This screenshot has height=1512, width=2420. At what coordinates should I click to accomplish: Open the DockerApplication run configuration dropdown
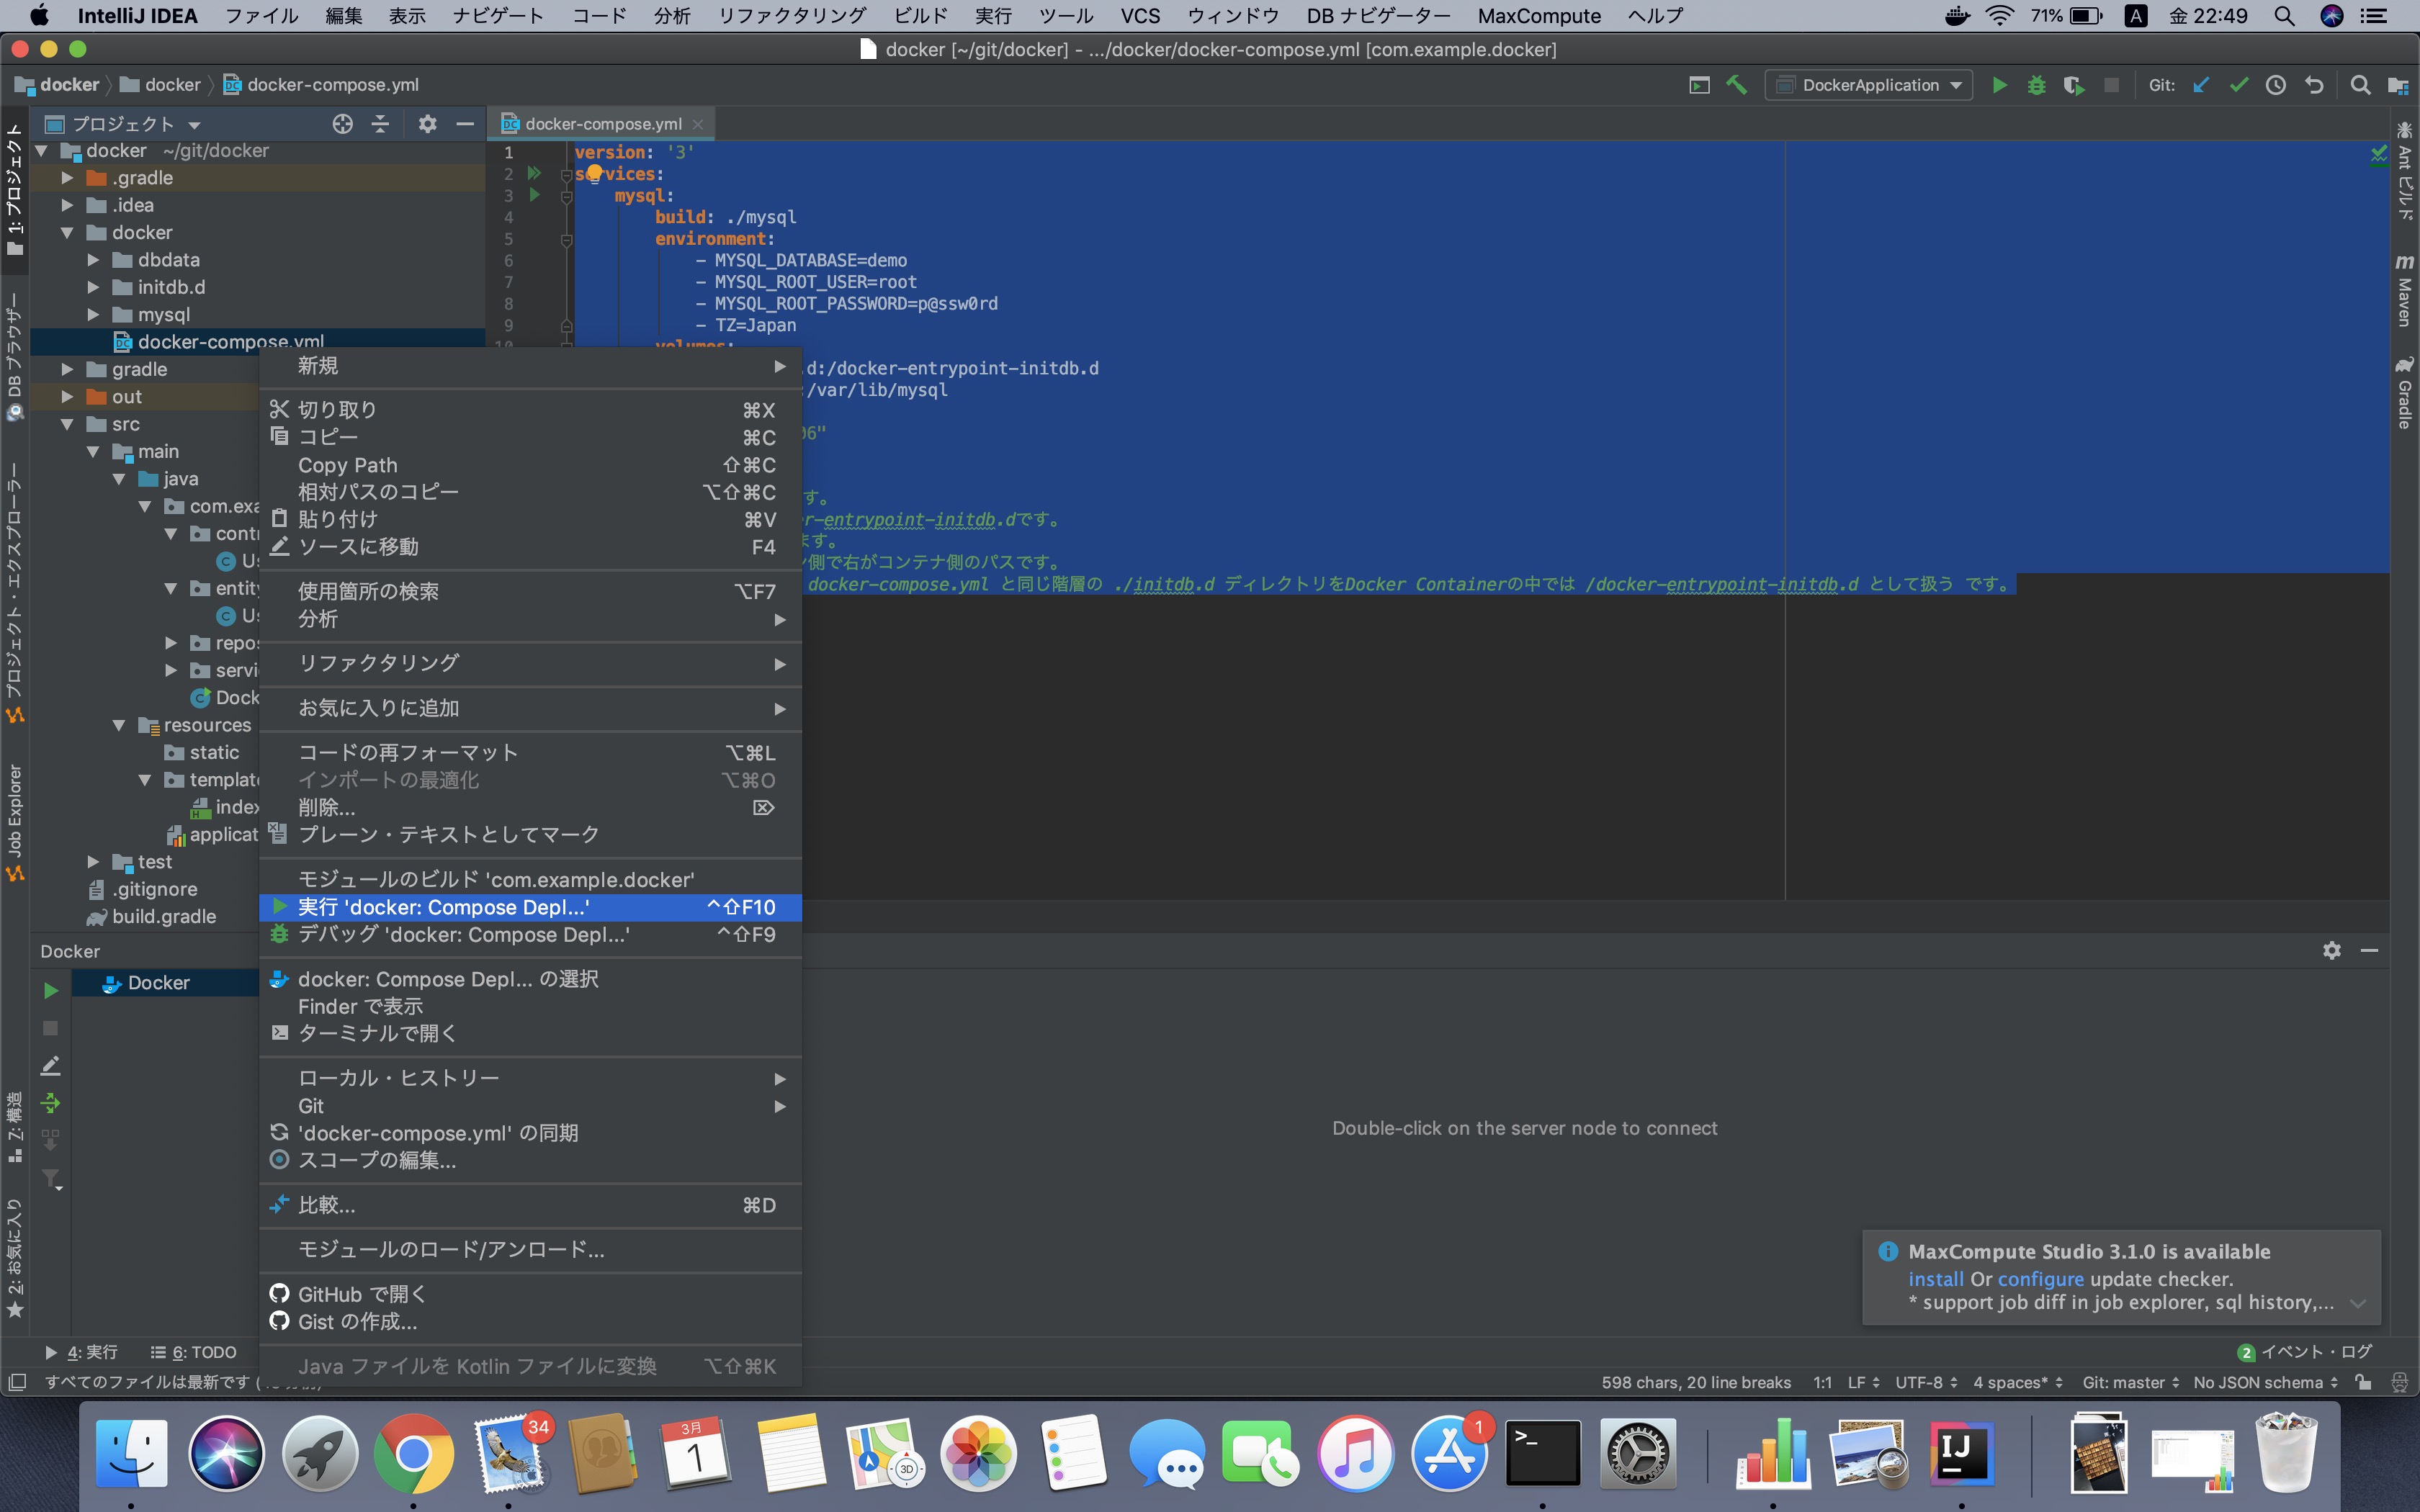[x=1868, y=85]
